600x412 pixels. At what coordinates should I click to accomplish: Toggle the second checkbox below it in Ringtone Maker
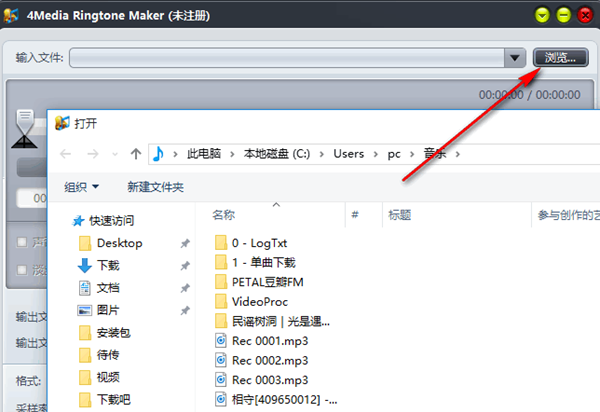(x=22, y=270)
